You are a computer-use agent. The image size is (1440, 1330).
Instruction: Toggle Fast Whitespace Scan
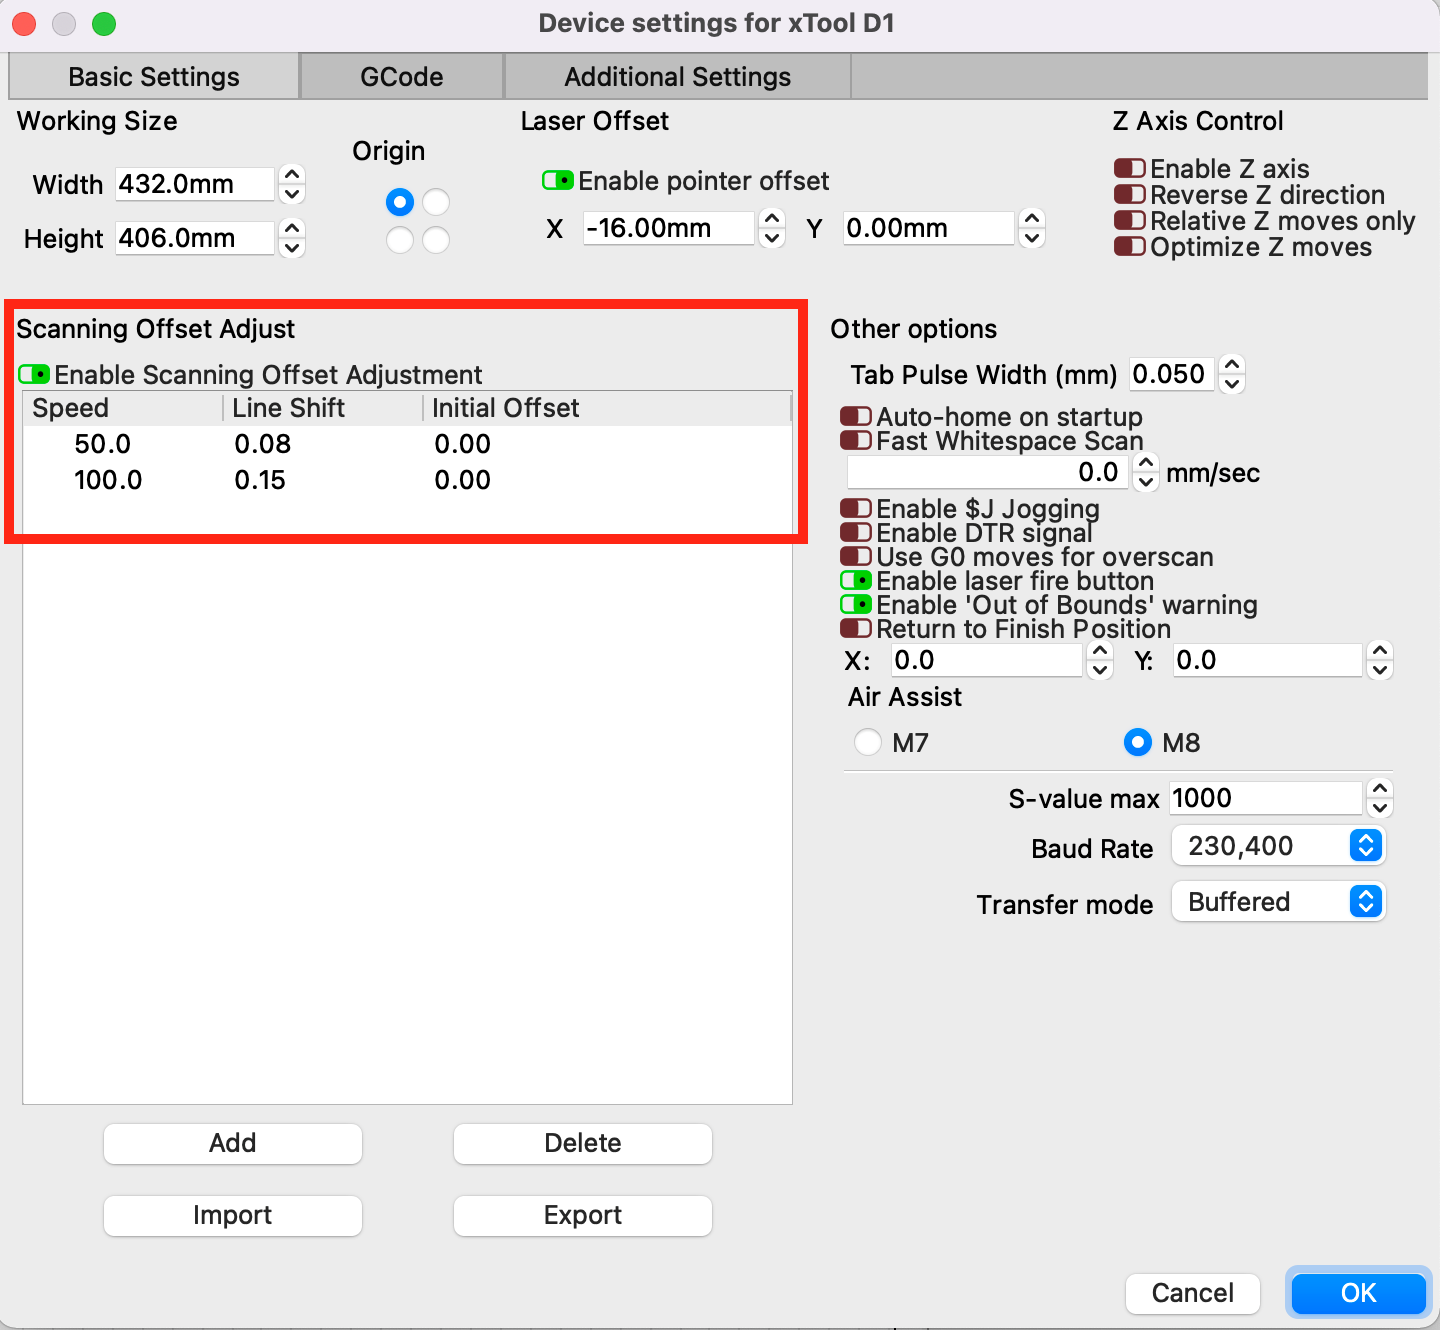click(856, 440)
